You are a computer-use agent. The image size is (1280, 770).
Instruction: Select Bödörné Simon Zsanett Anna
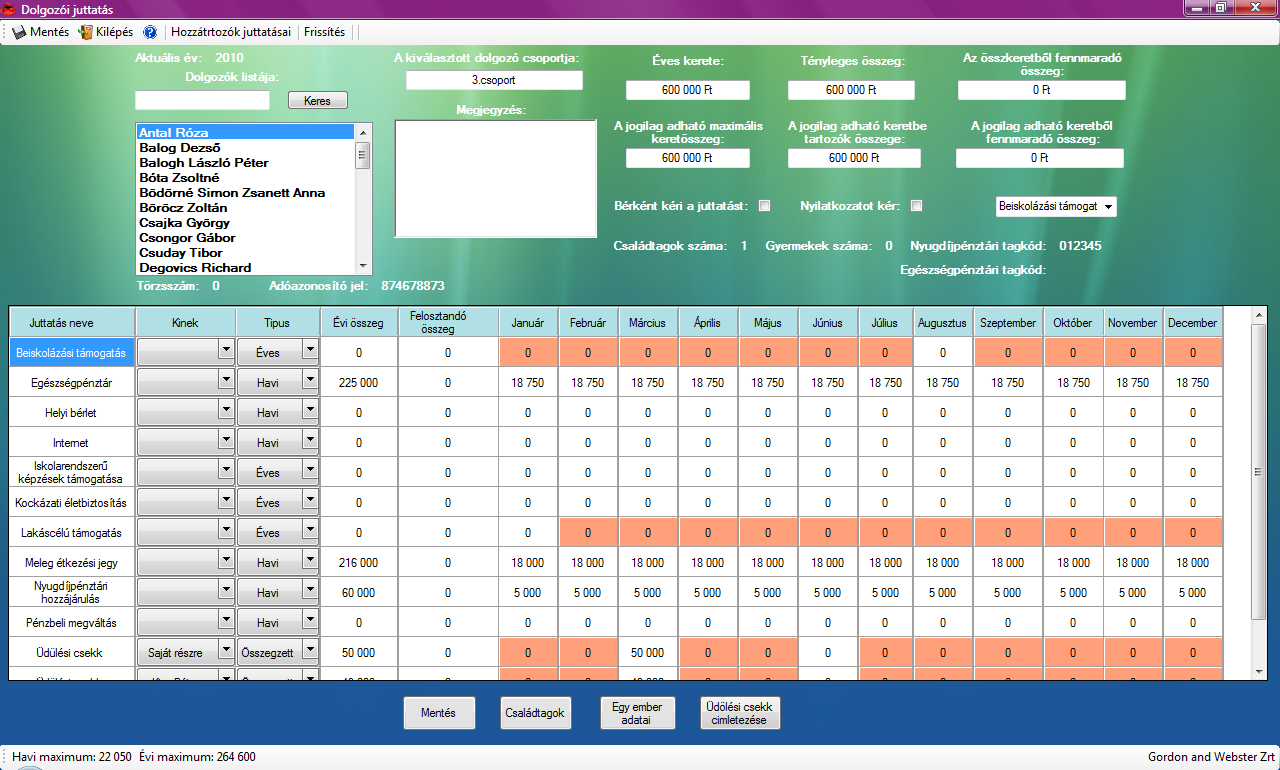click(245, 192)
